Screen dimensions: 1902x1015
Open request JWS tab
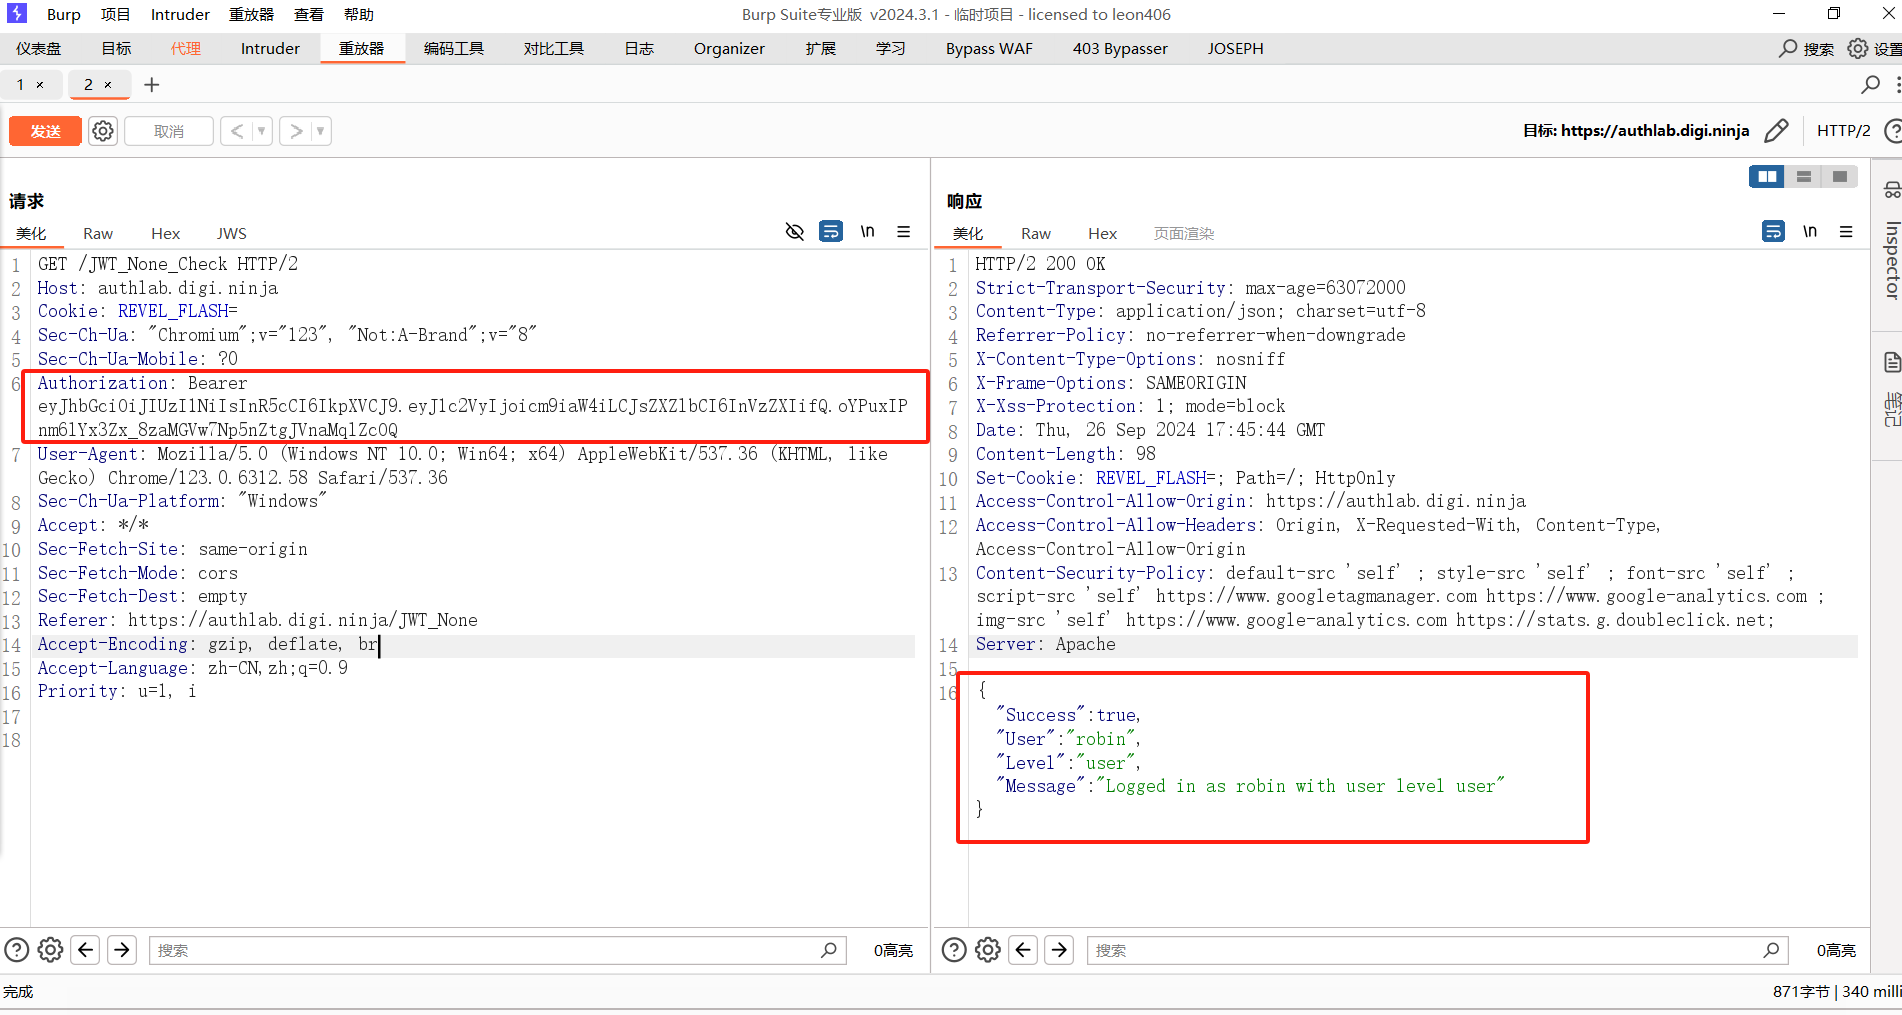point(232,233)
